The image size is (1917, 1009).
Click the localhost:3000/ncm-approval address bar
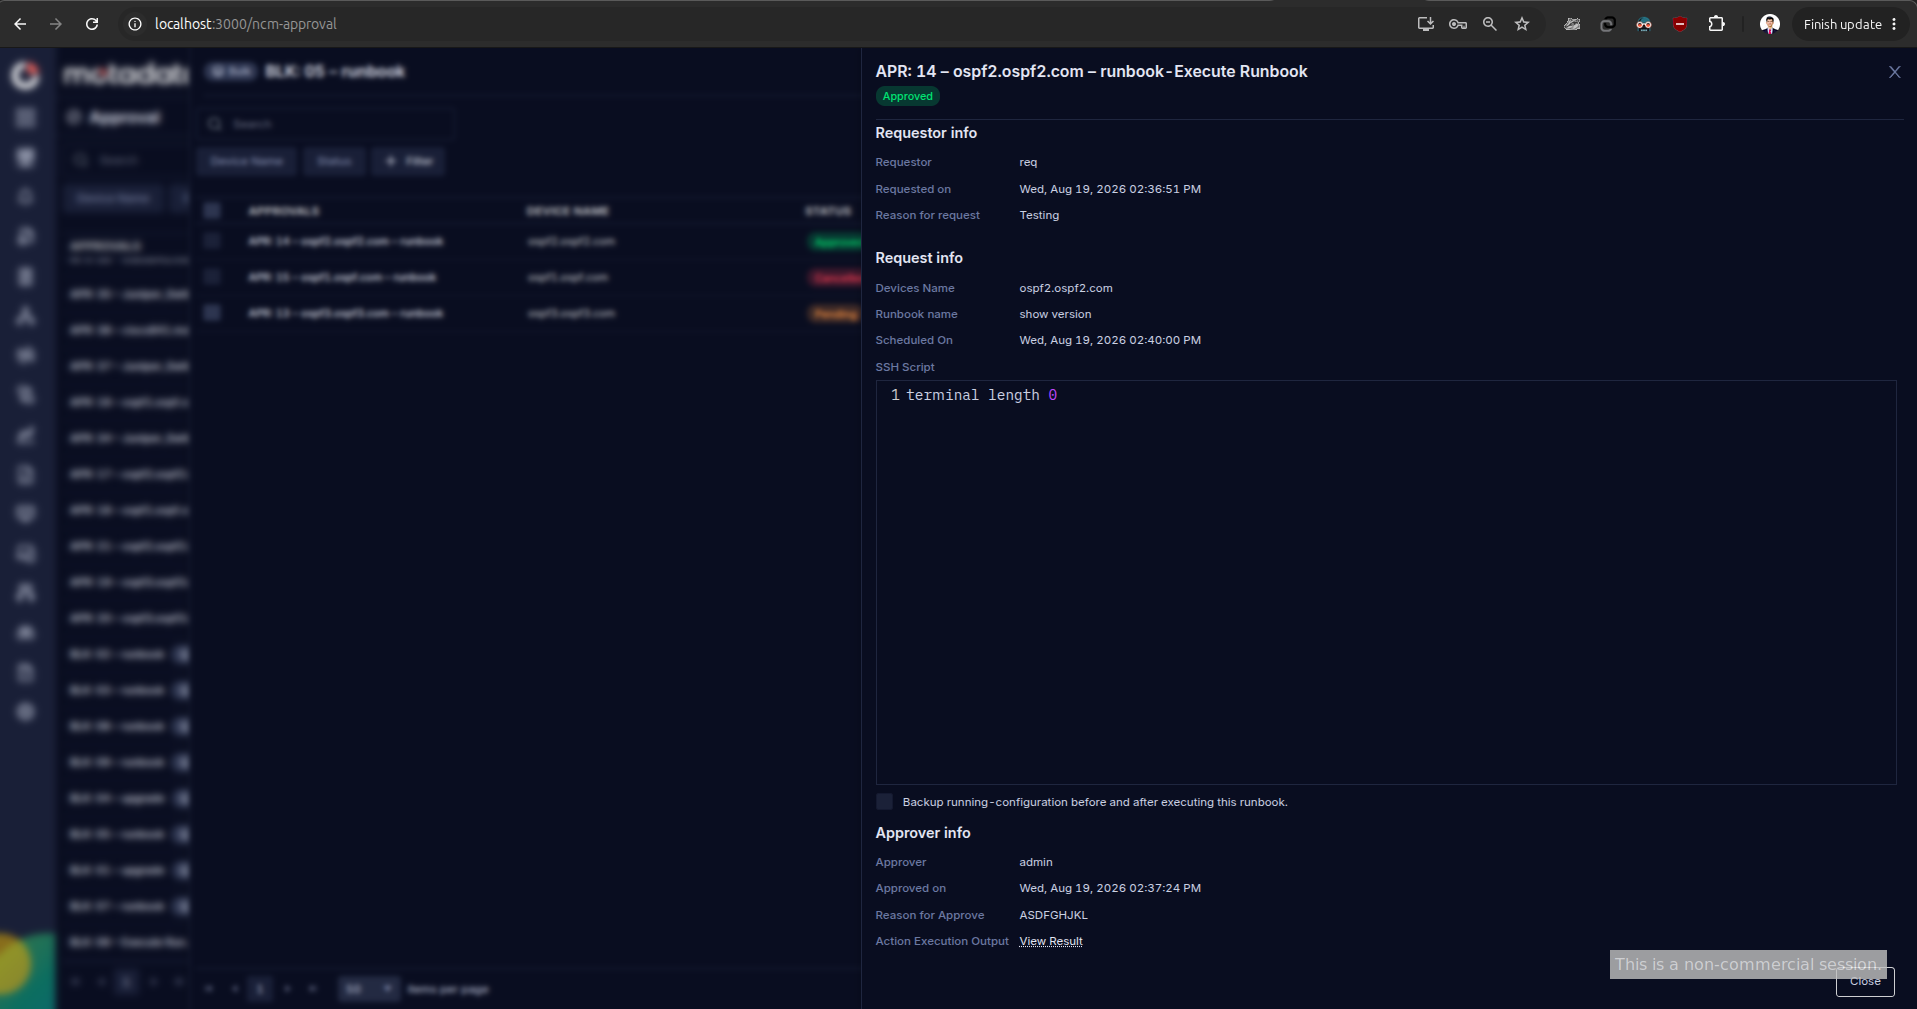coord(246,24)
